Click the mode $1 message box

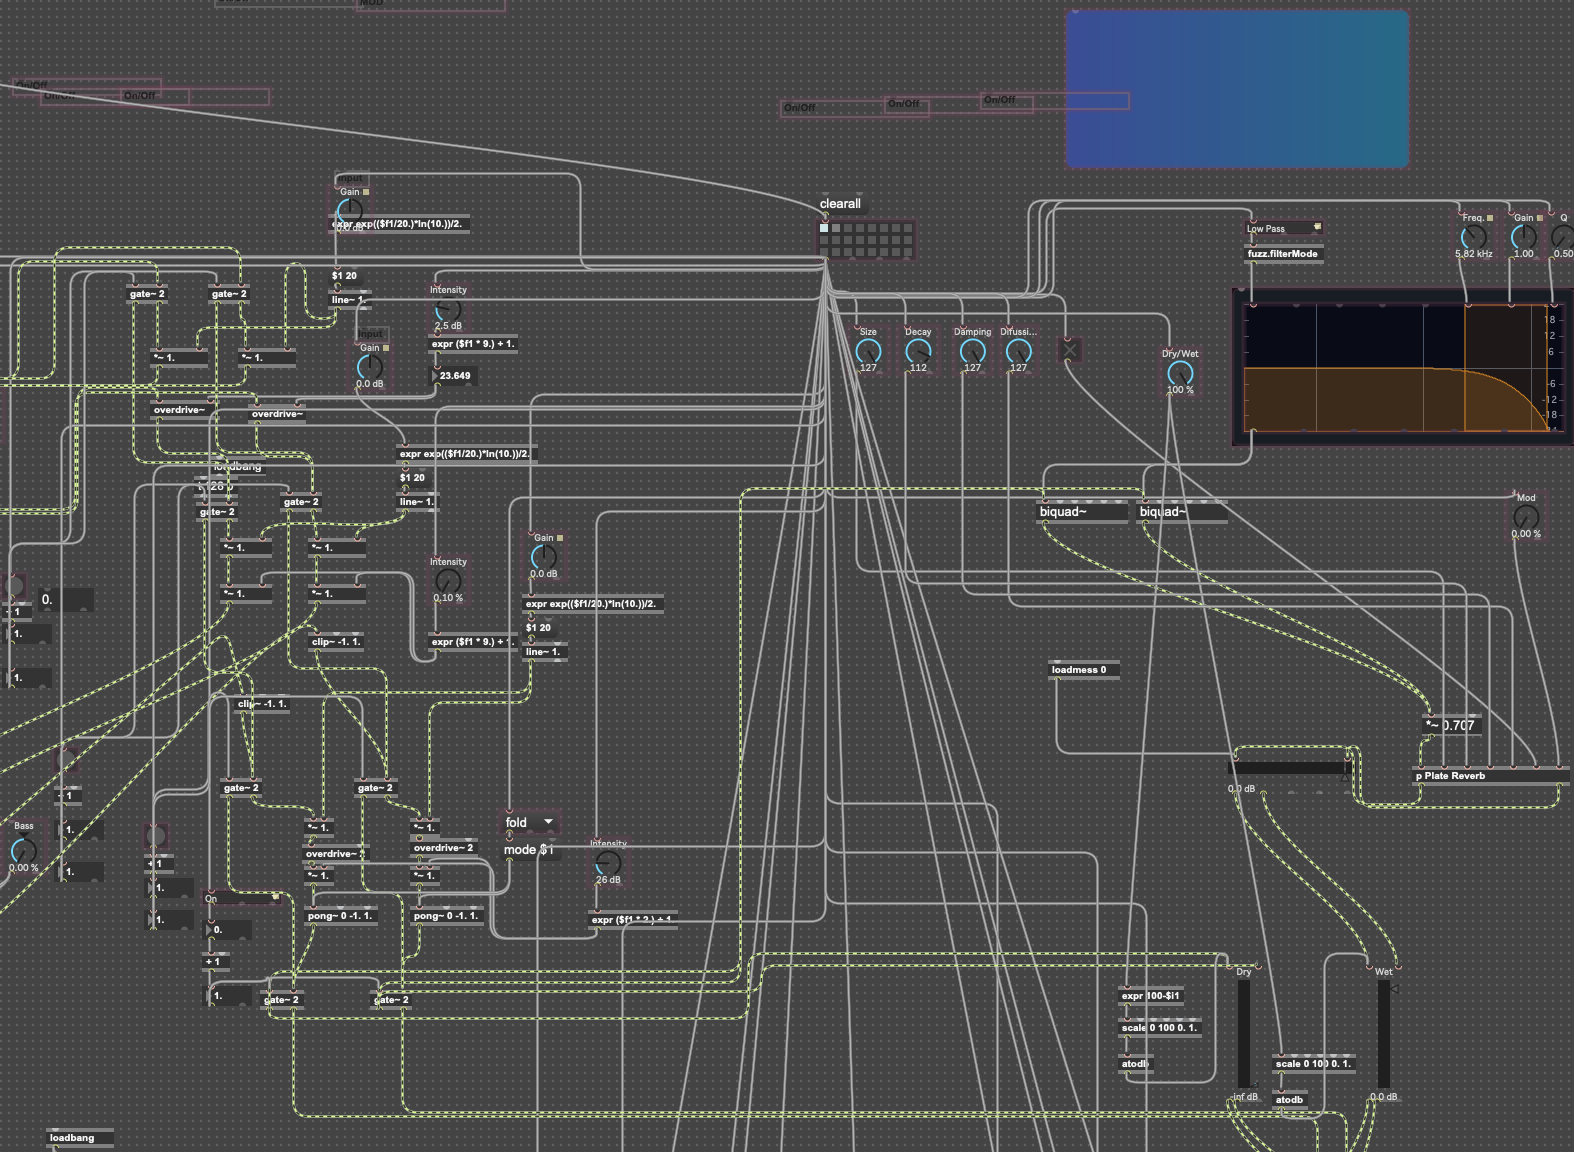pyautogui.click(x=527, y=850)
